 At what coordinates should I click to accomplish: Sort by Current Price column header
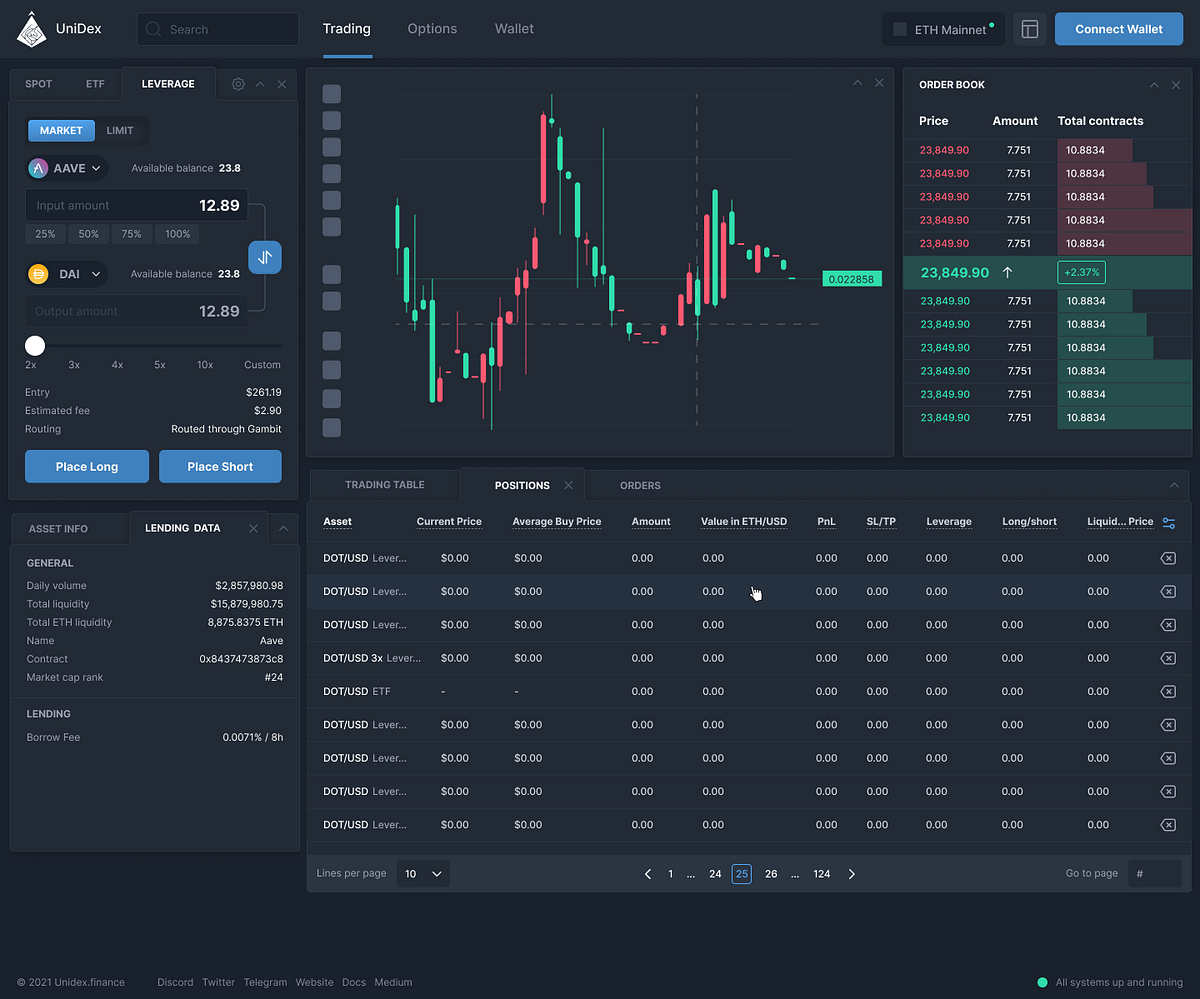point(449,522)
